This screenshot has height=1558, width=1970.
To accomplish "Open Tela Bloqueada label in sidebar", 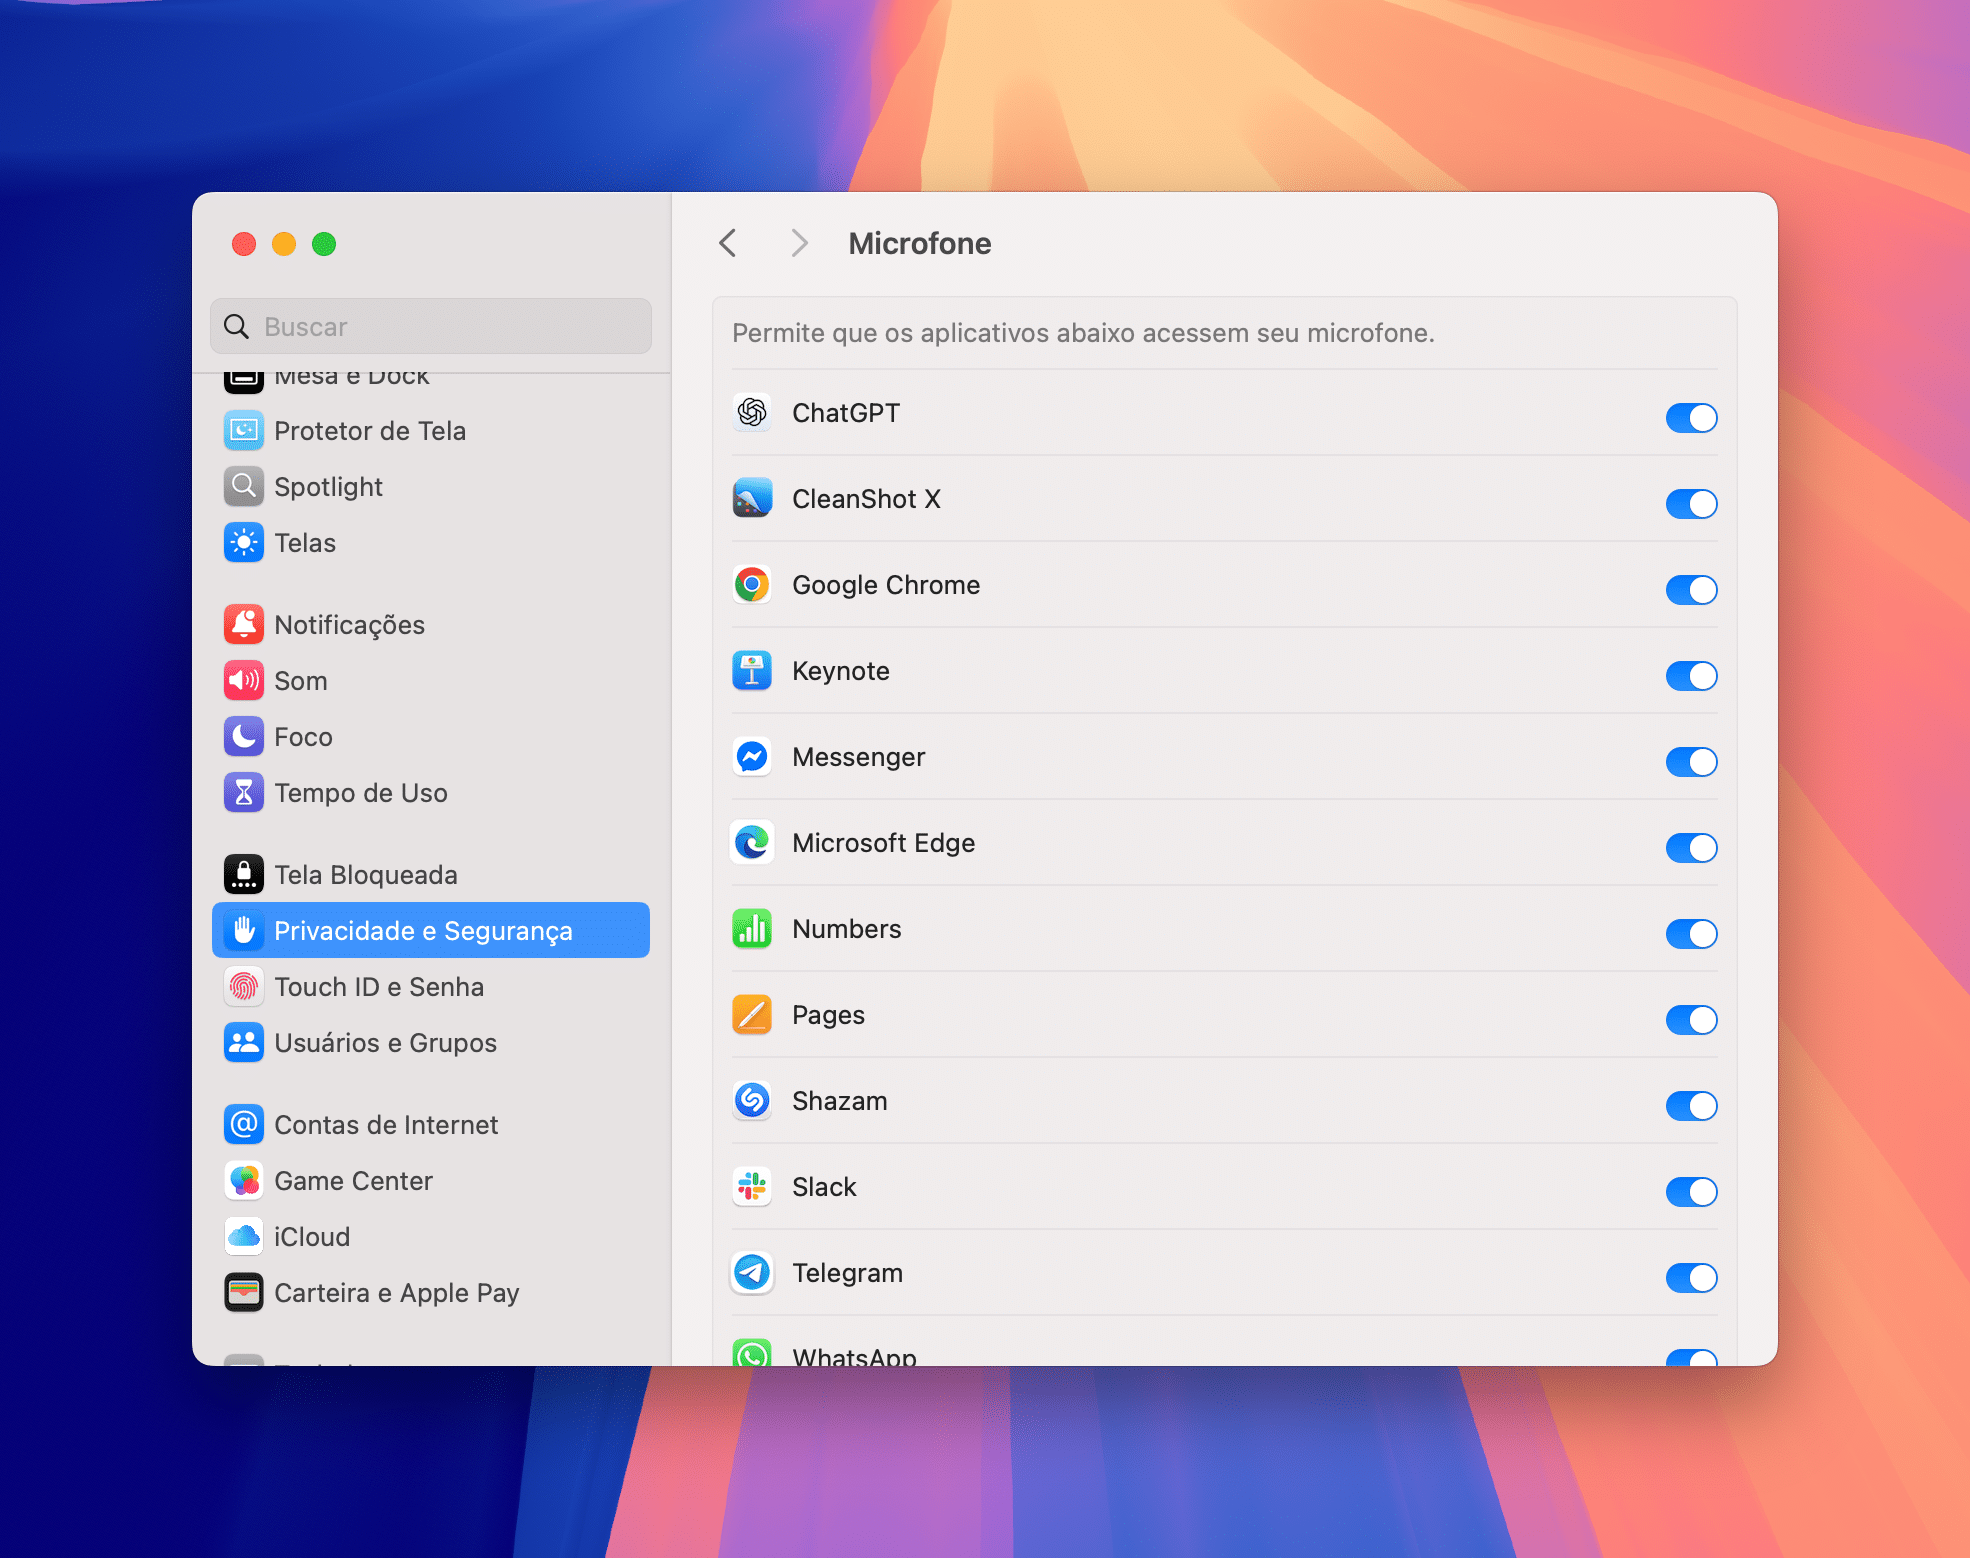I will point(366,875).
